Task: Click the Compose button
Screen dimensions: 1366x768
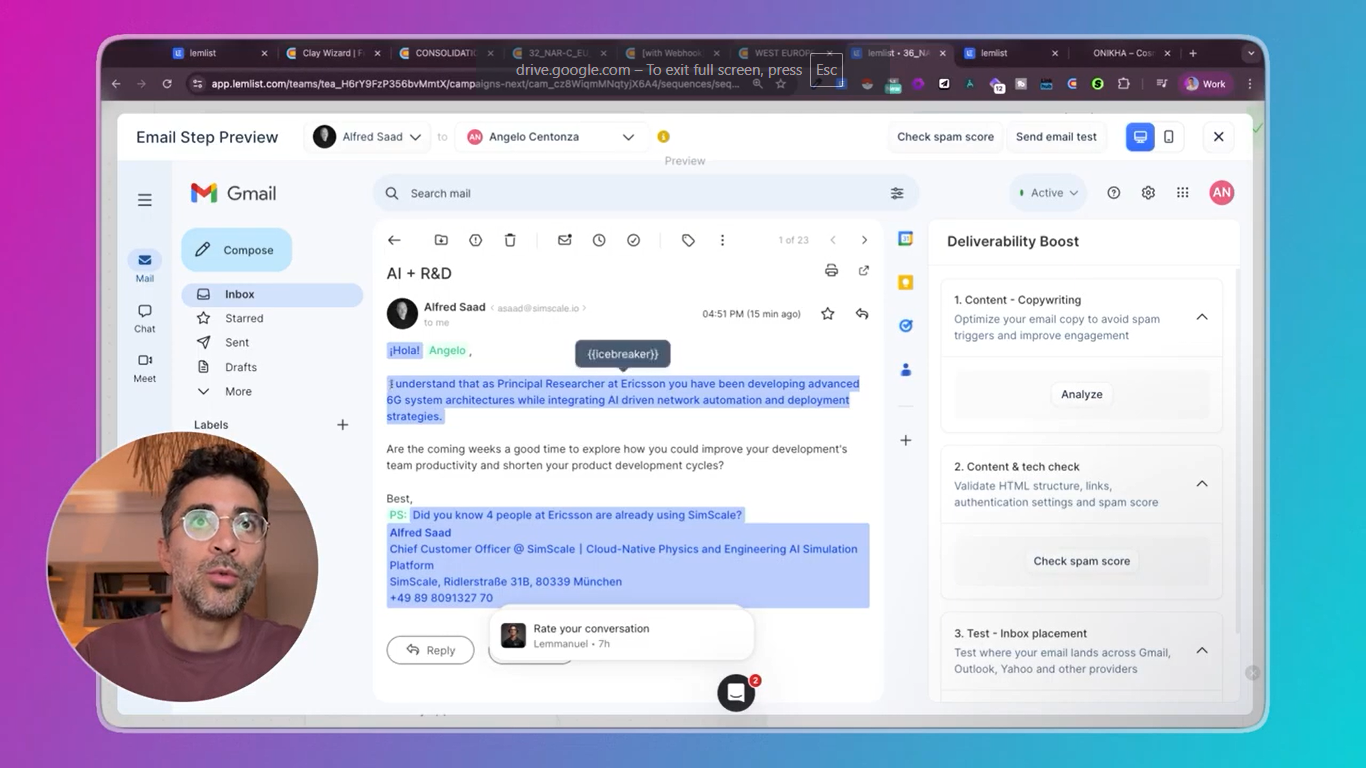Action: tap(236, 250)
